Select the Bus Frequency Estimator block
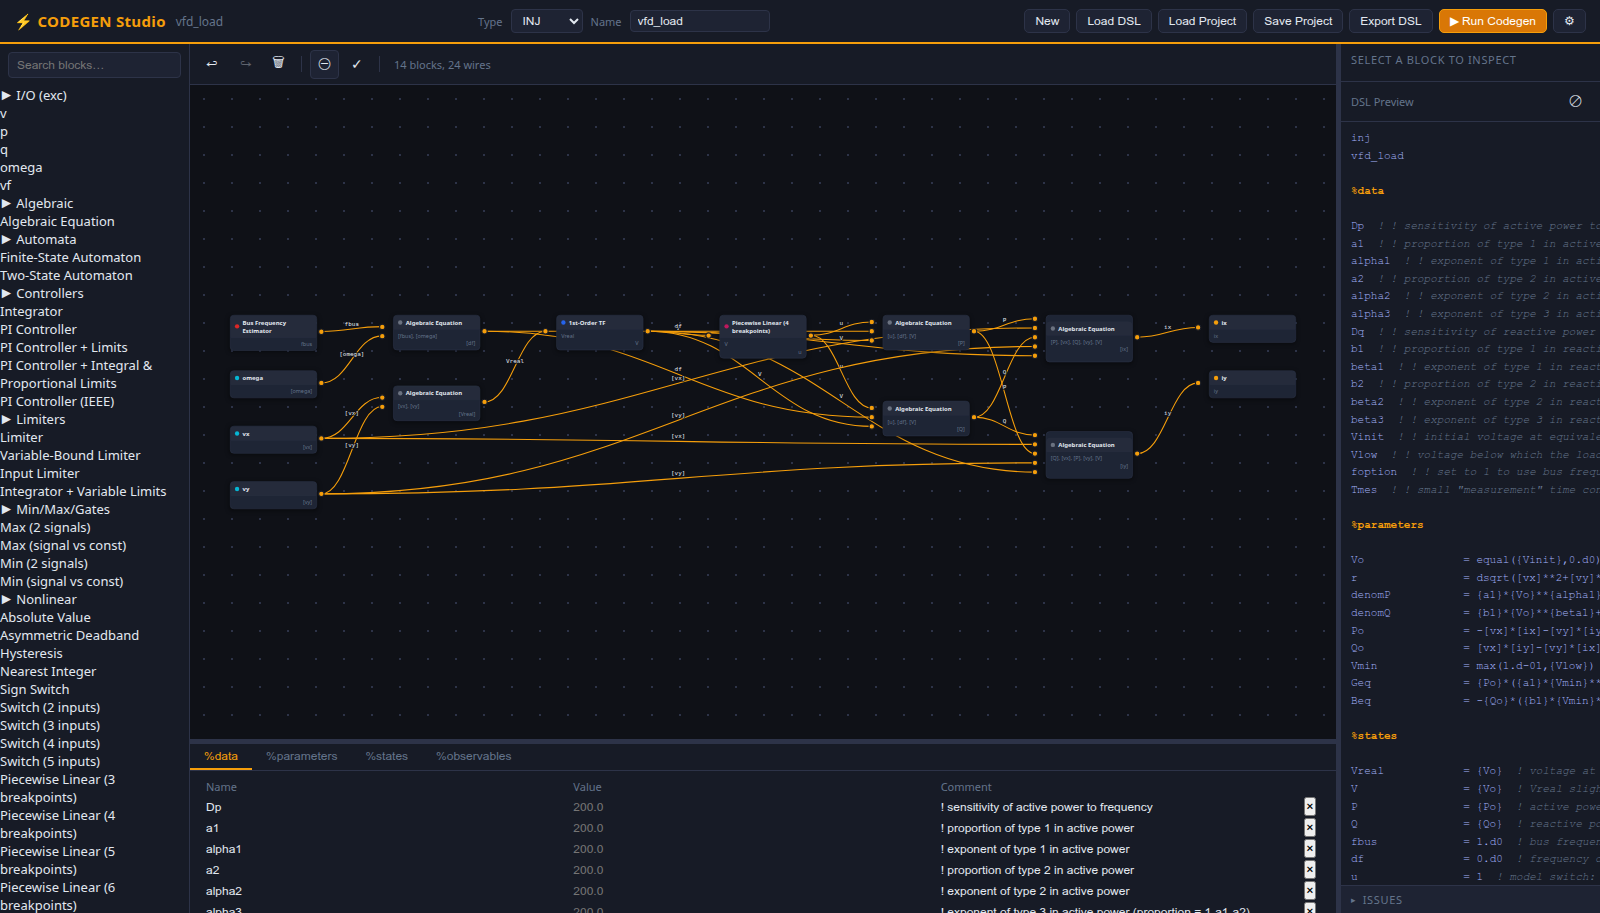1600x913 pixels. pyautogui.click(x=273, y=333)
